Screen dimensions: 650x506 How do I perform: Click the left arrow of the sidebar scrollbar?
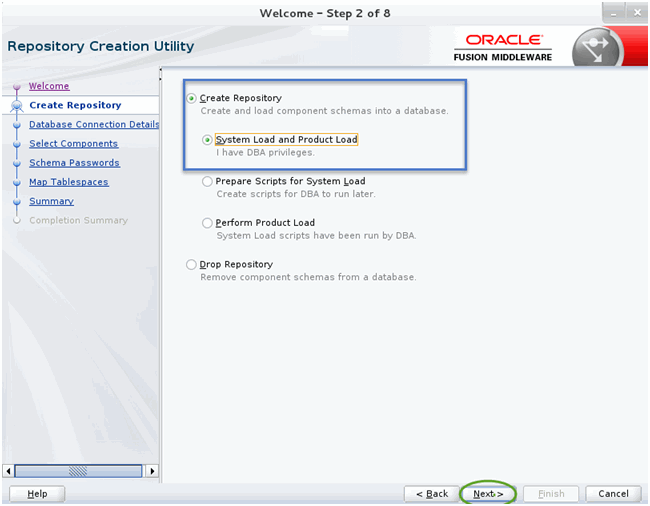8,471
